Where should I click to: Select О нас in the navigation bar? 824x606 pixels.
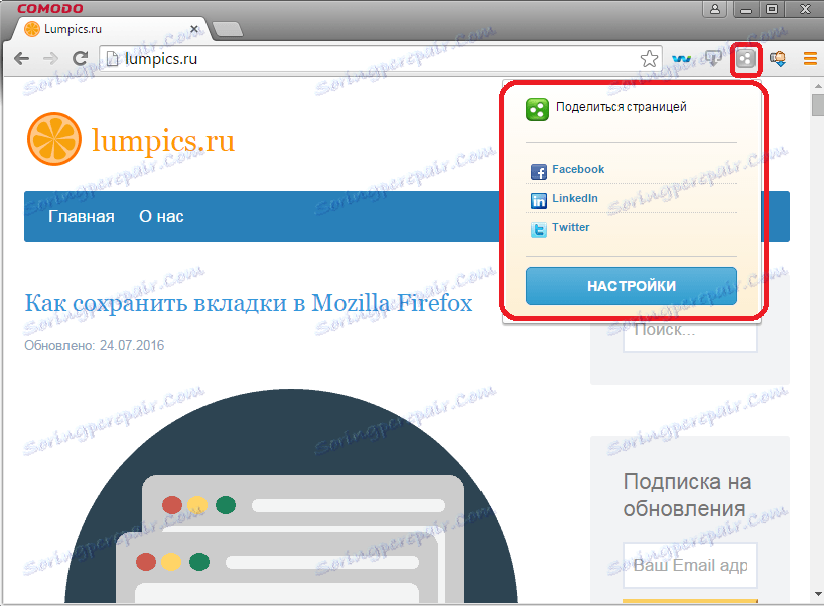160,216
